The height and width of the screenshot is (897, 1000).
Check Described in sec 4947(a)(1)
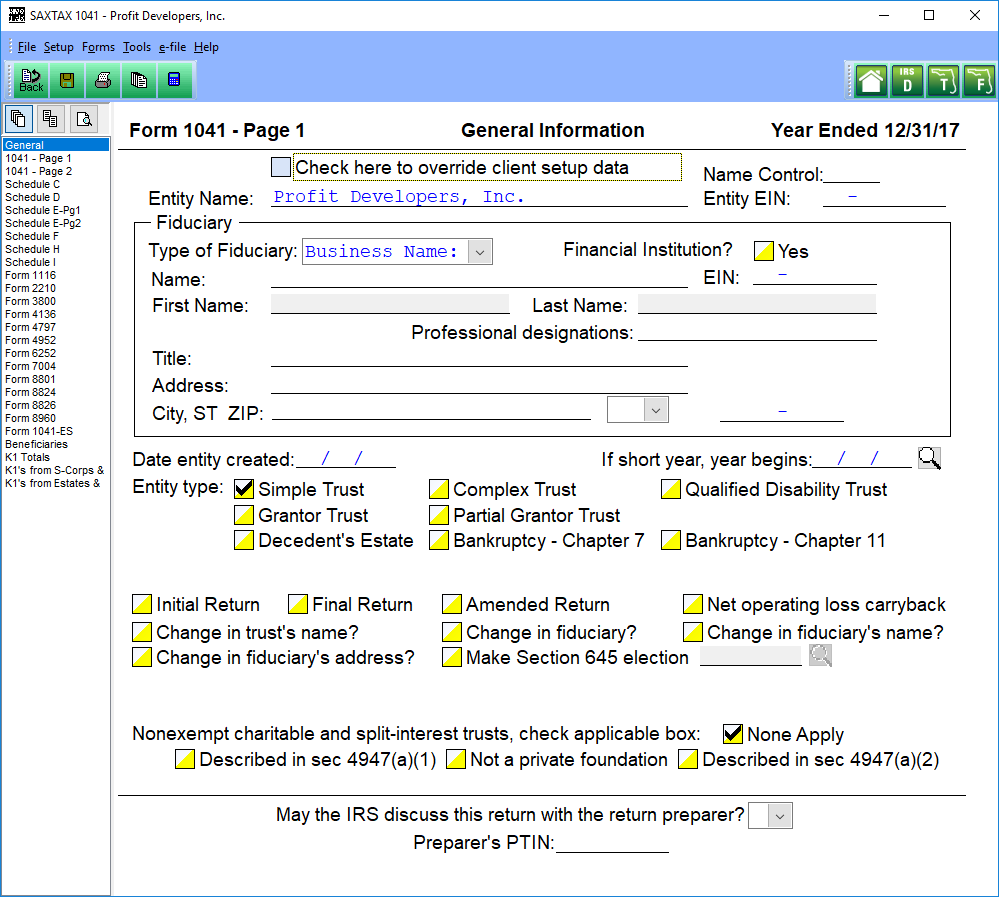[x=185, y=759]
